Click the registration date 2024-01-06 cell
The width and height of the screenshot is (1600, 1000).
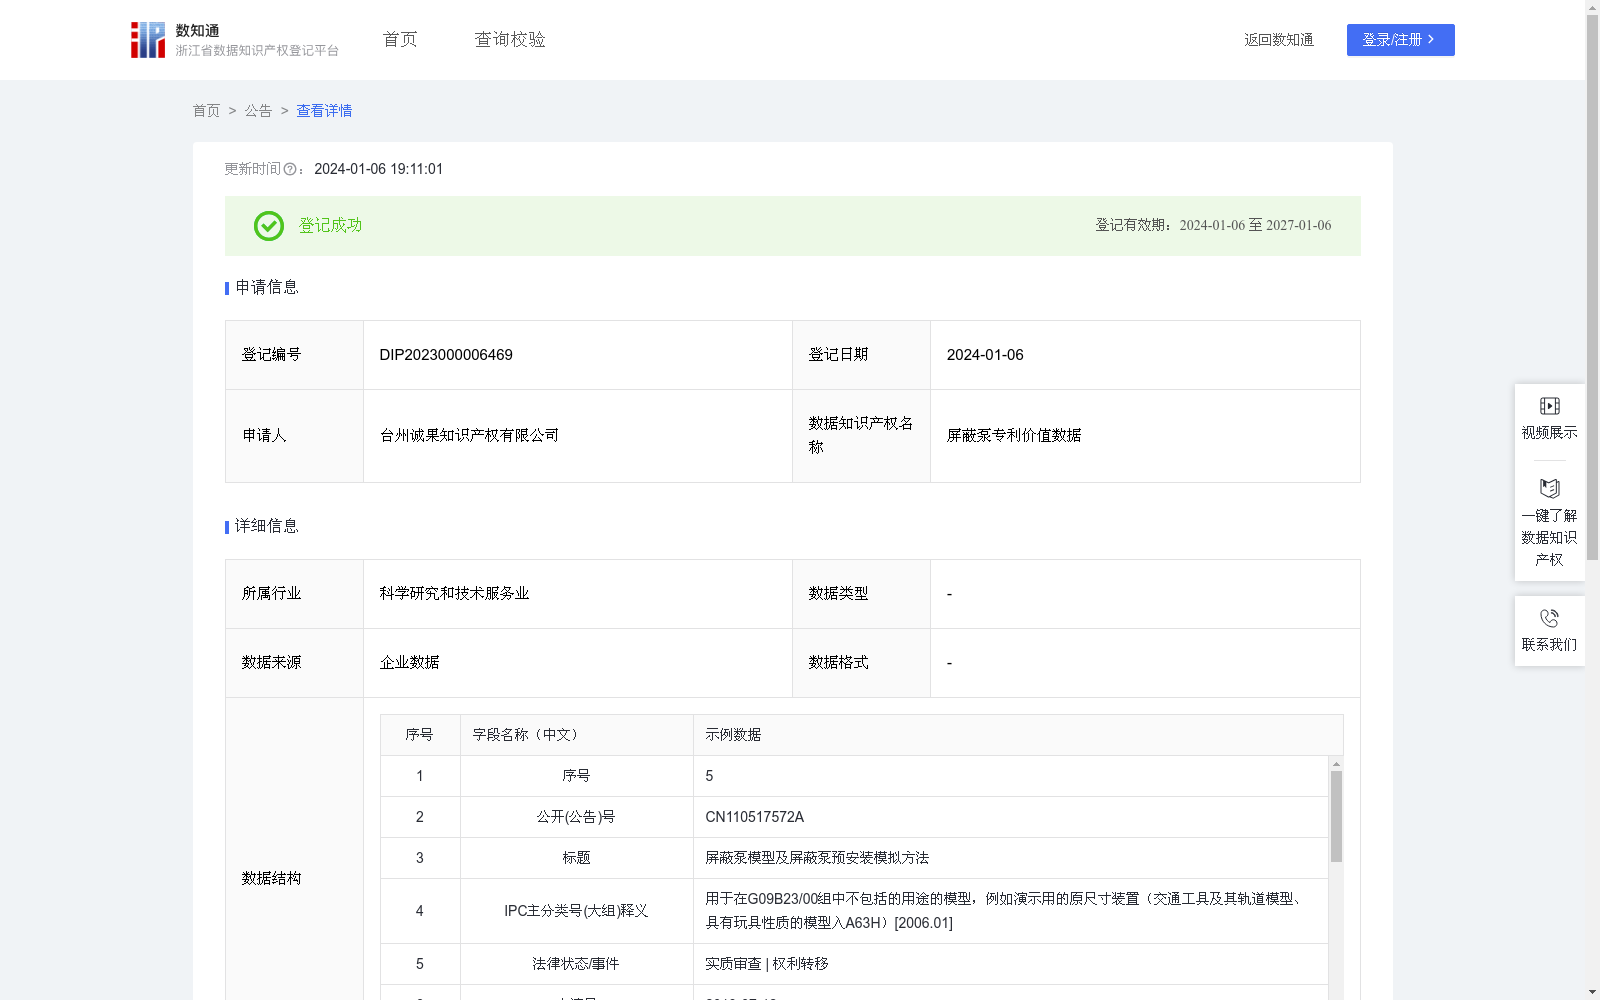tap(1145, 355)
